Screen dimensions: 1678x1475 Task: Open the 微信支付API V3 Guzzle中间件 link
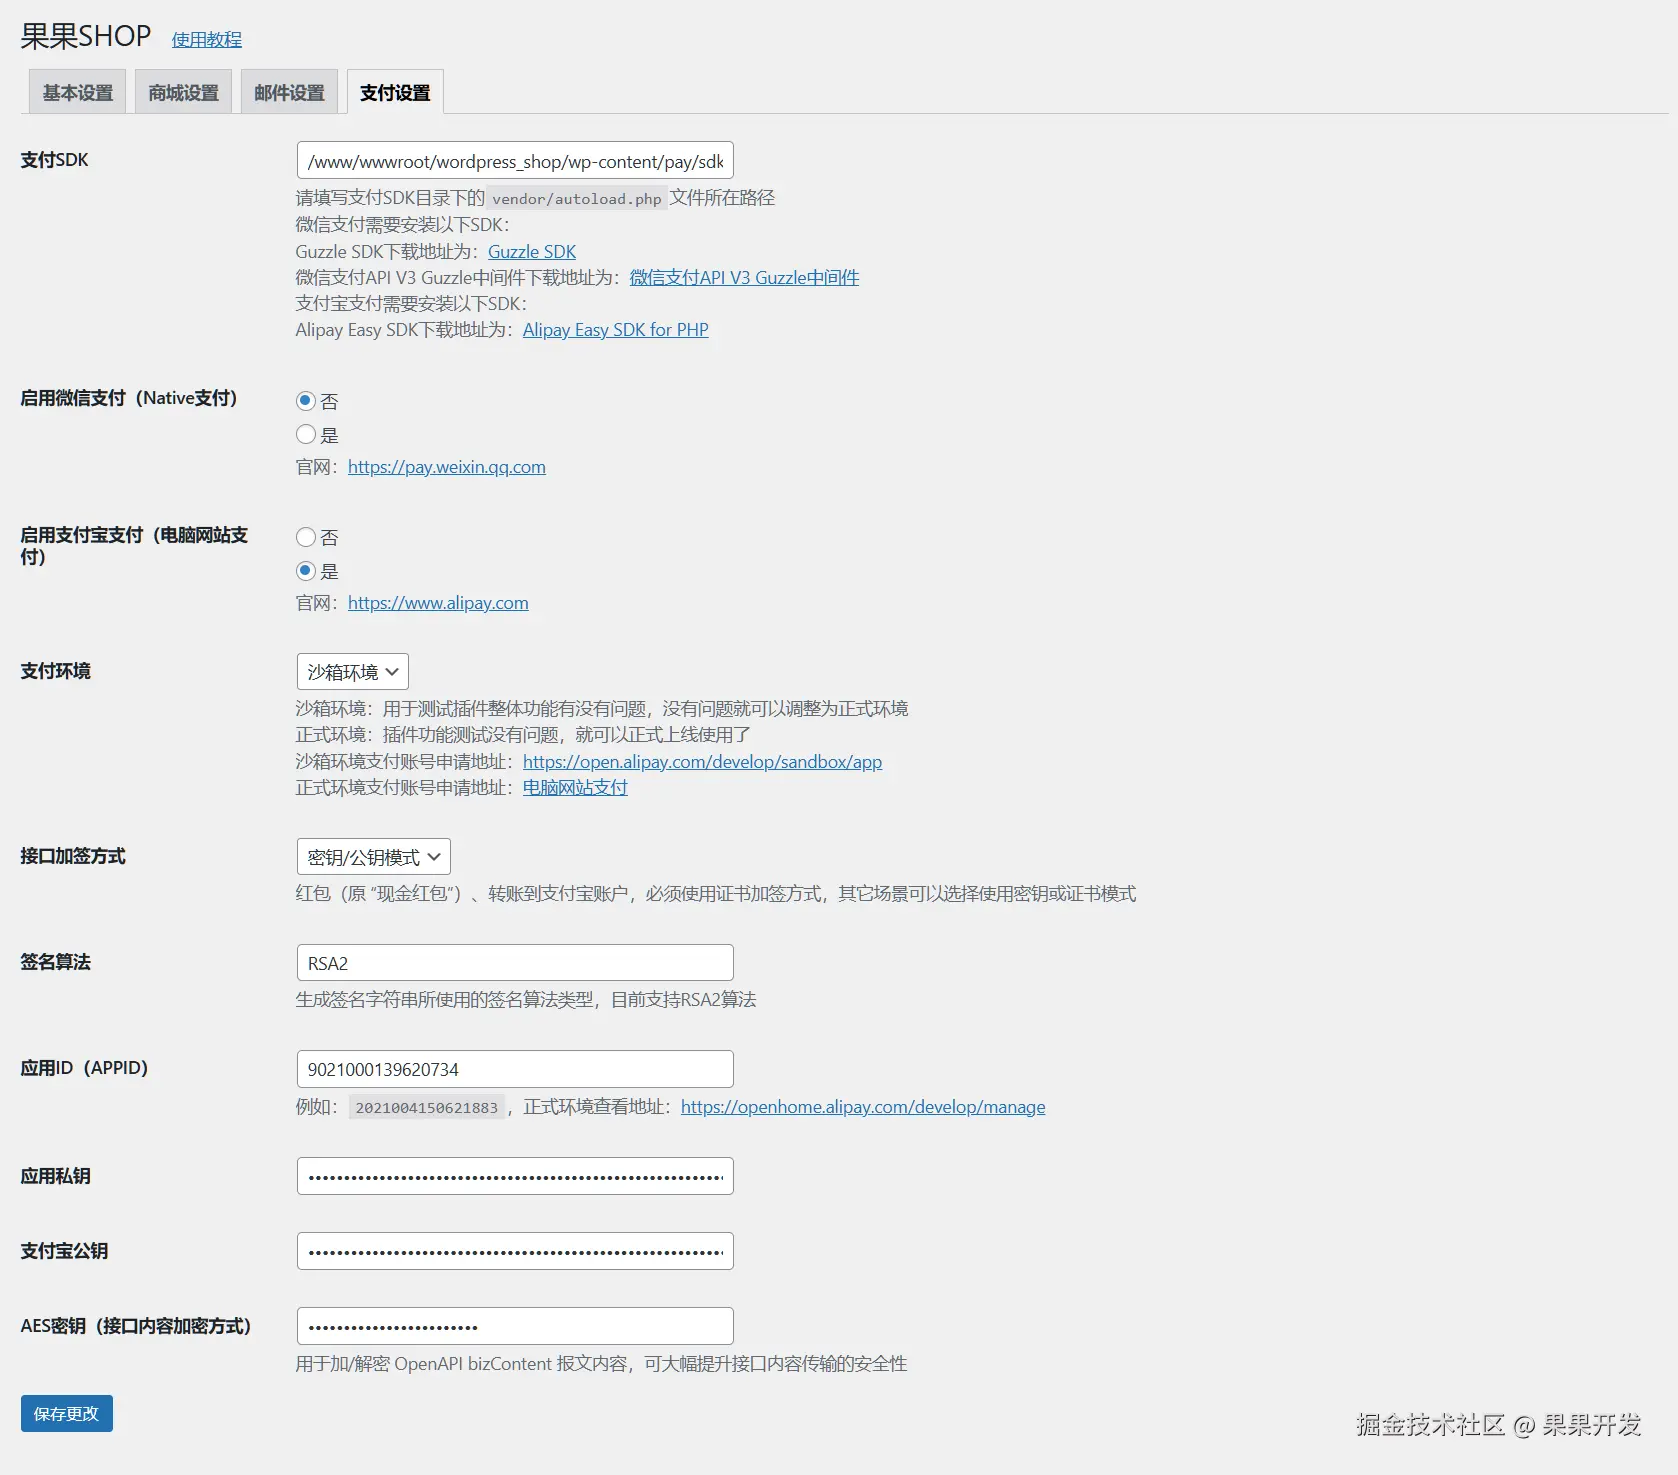(x=743, y=277)
